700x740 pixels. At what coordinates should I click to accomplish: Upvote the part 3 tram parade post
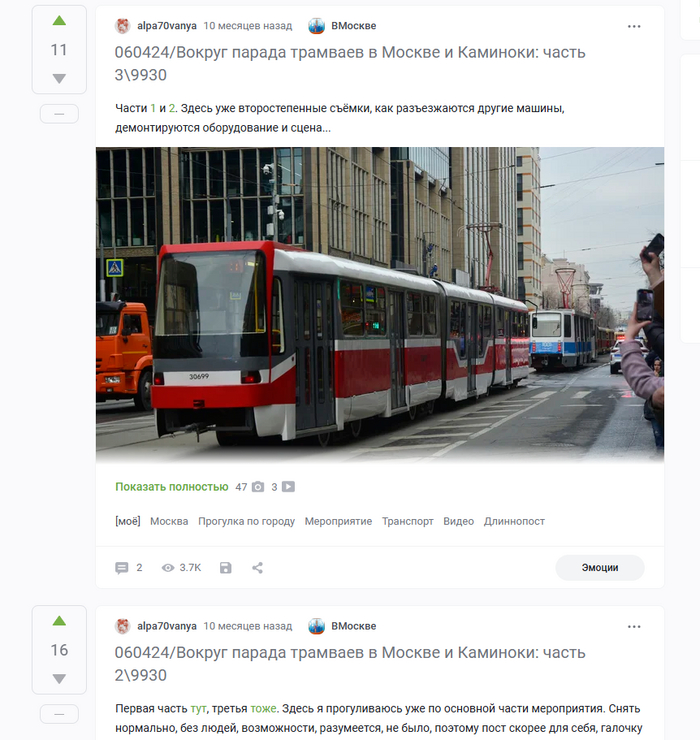click(x=59, y=20)
